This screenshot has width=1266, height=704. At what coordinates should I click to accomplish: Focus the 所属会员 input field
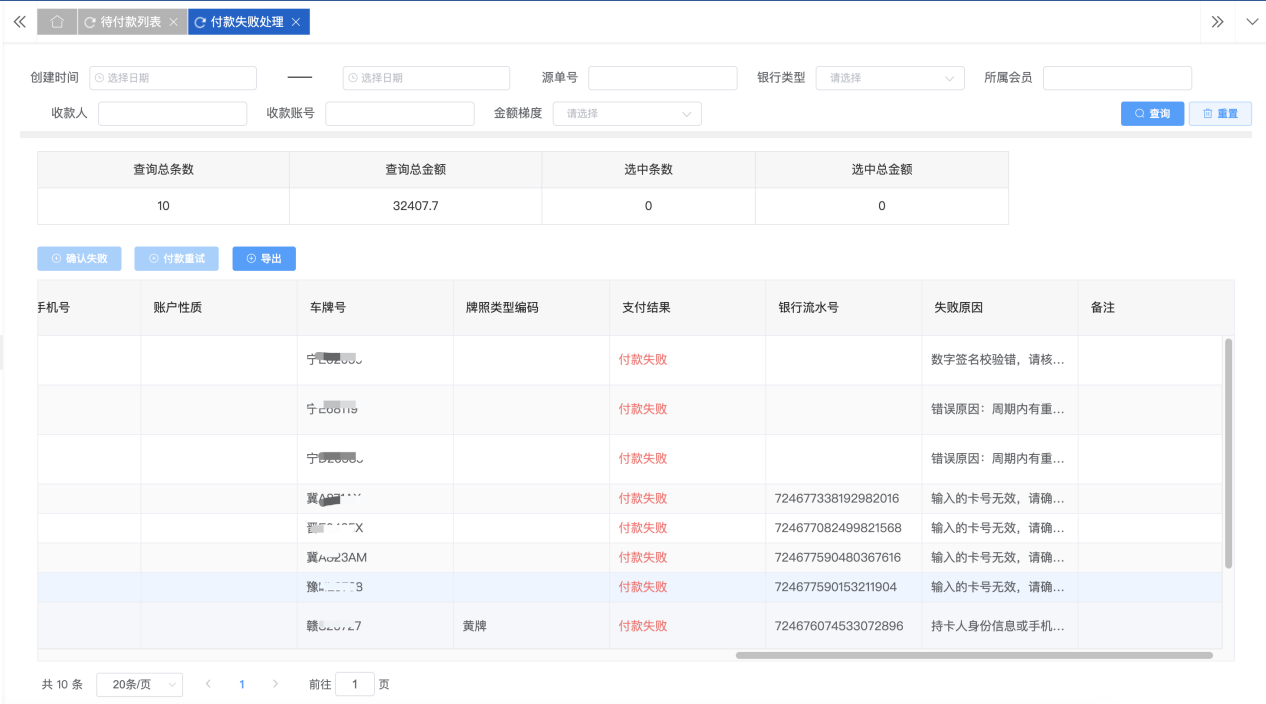click(x=1117, y=78)
